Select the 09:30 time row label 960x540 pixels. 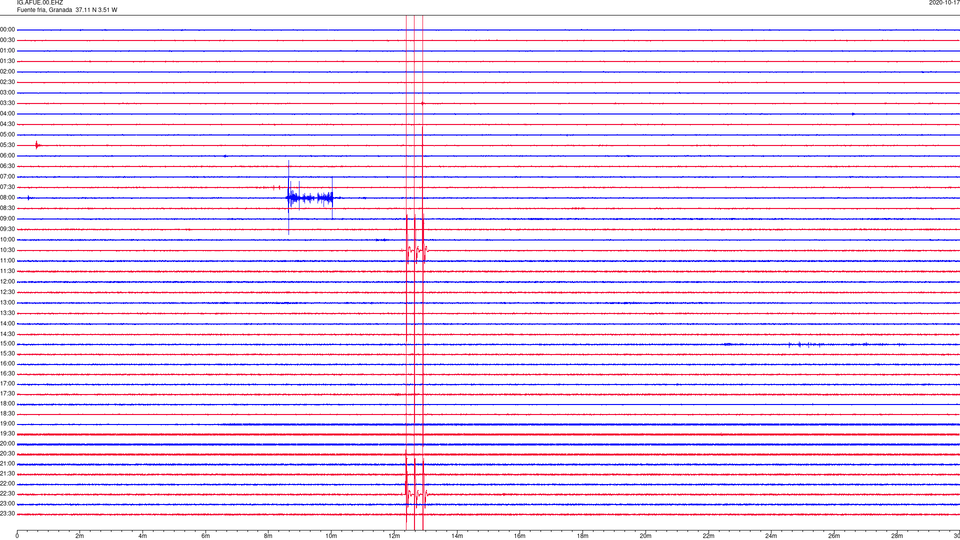pyautogui.click(x=7, y=229)
